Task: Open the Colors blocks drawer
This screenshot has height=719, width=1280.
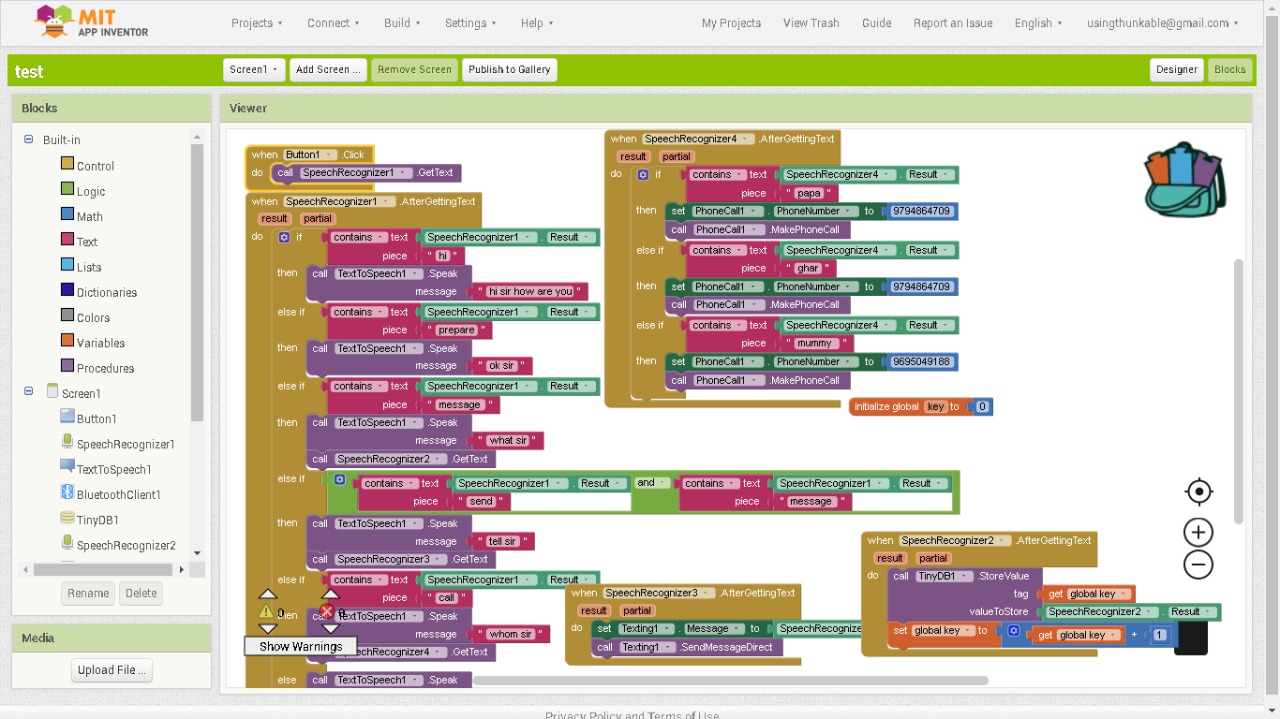Action: 89,317
